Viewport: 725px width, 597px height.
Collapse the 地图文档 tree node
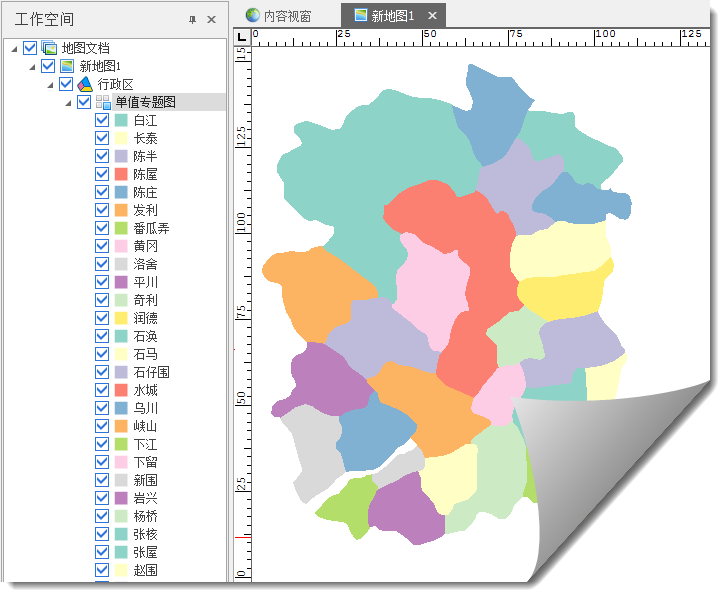click(14, 48)
